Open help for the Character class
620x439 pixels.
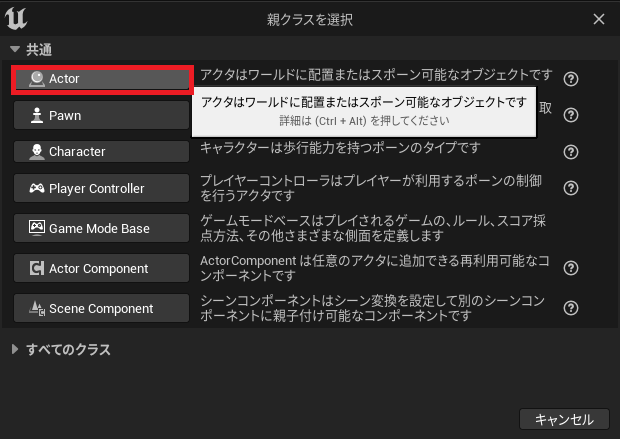(571, 152)
